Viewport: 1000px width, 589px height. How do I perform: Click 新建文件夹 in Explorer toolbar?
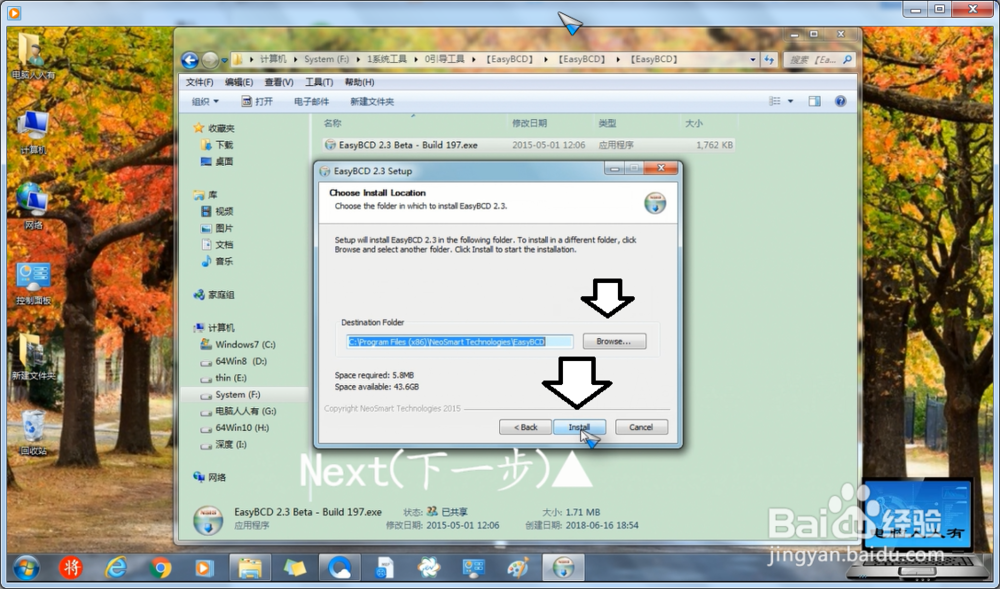372,101
